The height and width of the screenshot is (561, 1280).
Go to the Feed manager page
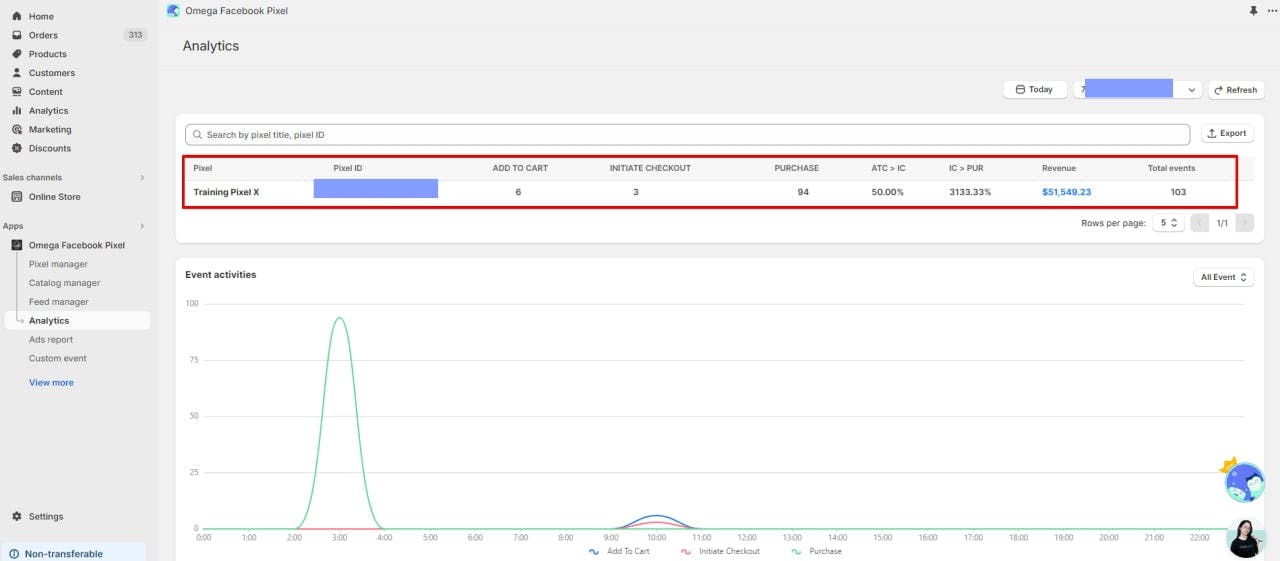pos(58,302)
